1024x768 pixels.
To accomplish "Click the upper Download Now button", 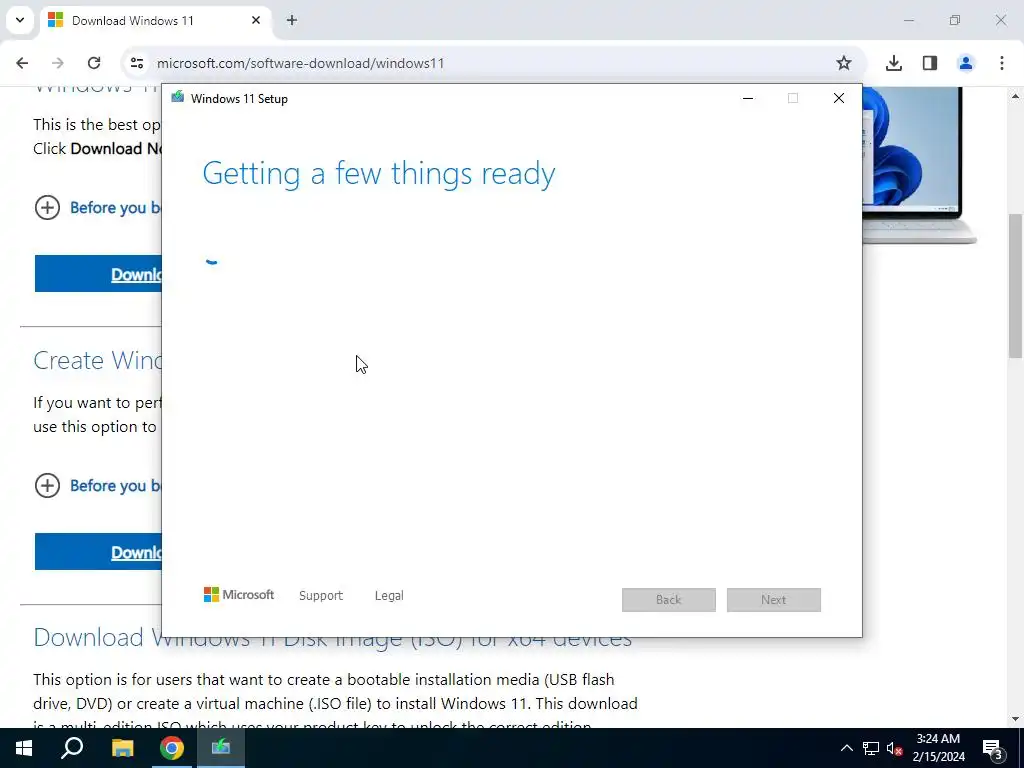I will pos(98,274).
